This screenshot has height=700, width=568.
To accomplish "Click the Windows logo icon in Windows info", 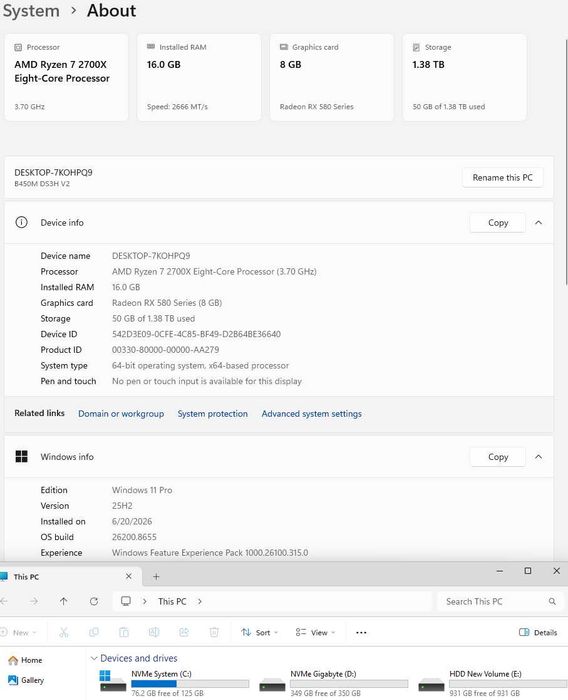I will (21, 456).
